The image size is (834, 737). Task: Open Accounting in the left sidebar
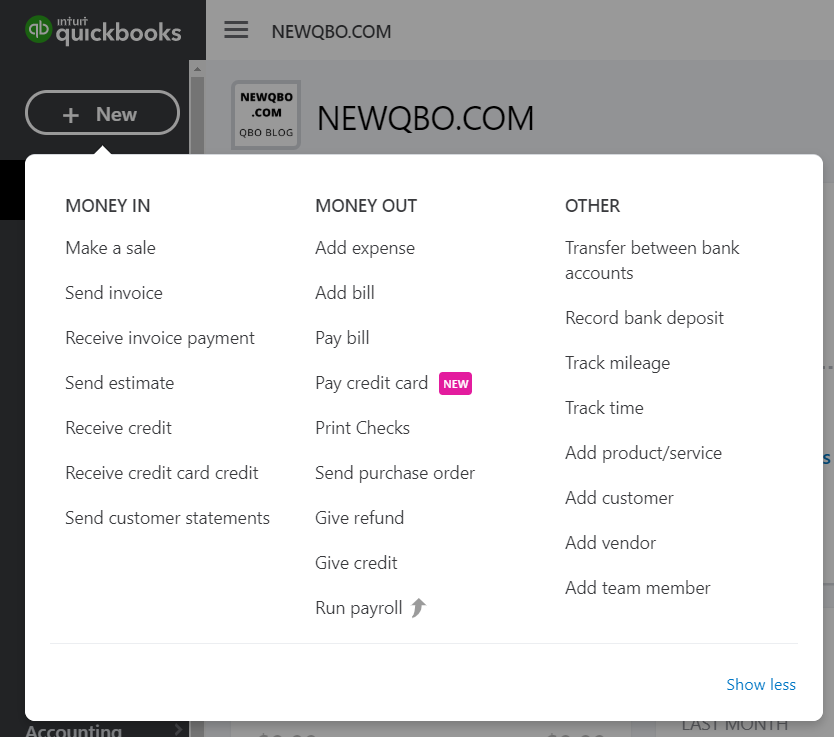pyautogui.click(x=74, y=730)
